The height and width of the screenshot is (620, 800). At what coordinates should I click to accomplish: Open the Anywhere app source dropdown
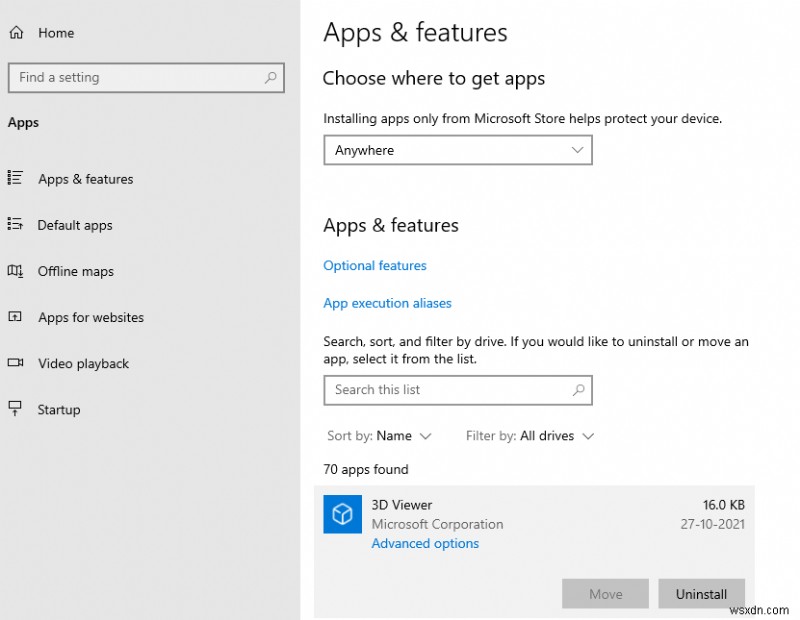point(458,150)
